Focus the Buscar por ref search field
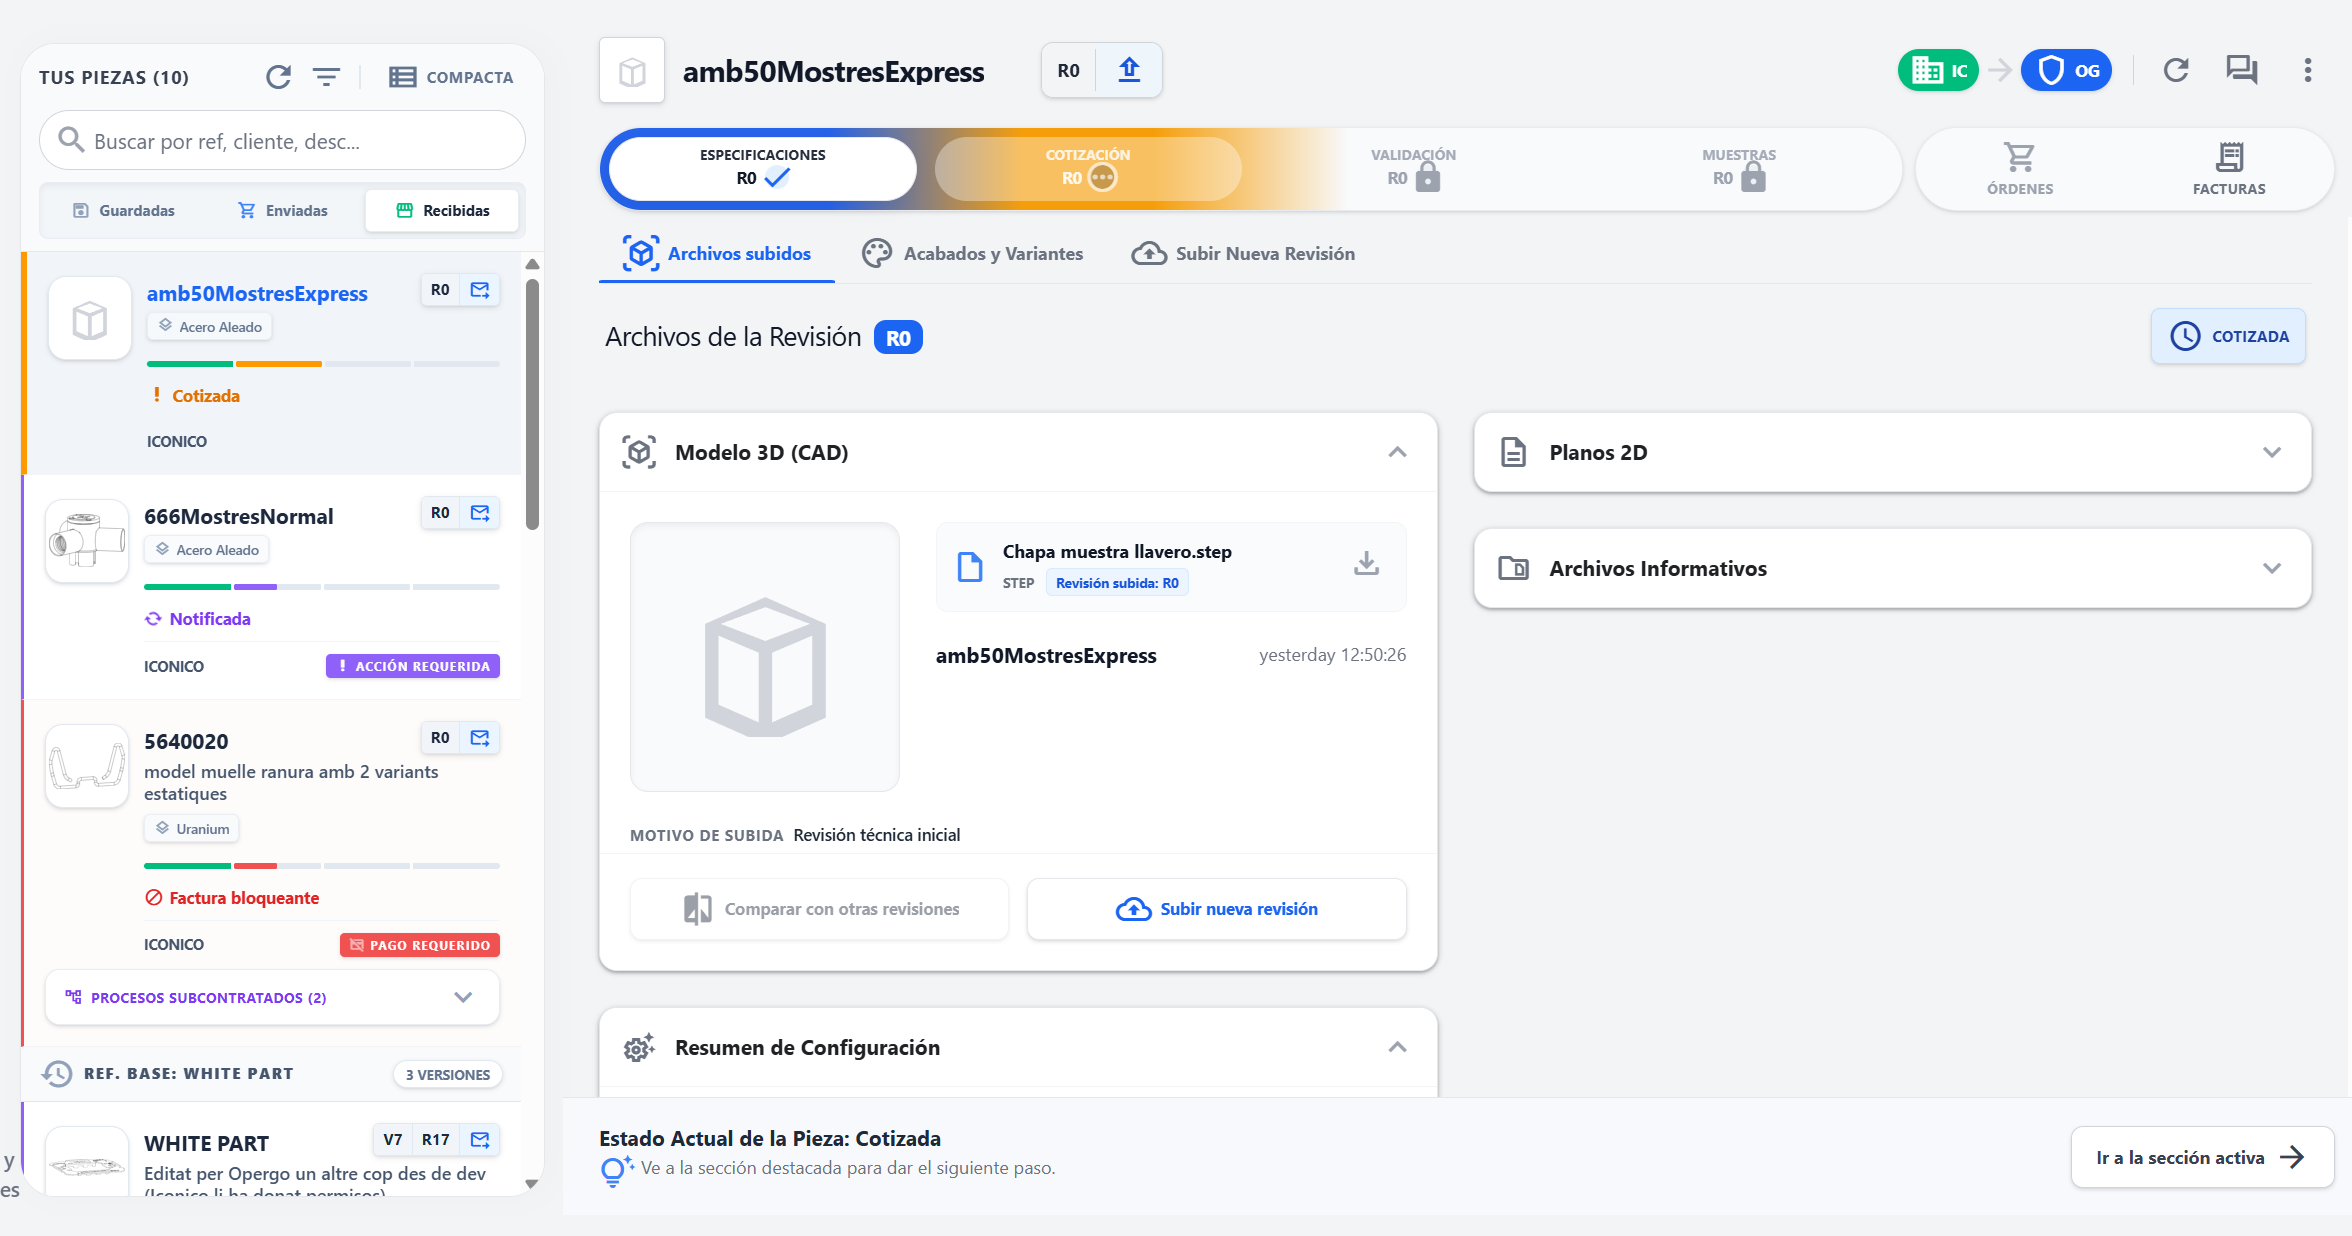 [x=282, y=141]
